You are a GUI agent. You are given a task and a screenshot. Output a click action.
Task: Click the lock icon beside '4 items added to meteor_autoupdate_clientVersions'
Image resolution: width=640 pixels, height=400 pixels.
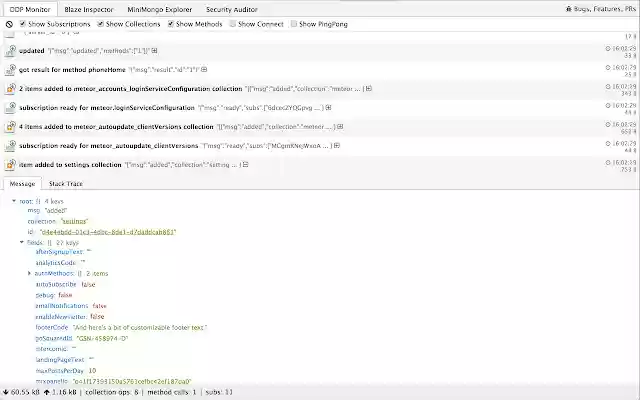point(10,127)
